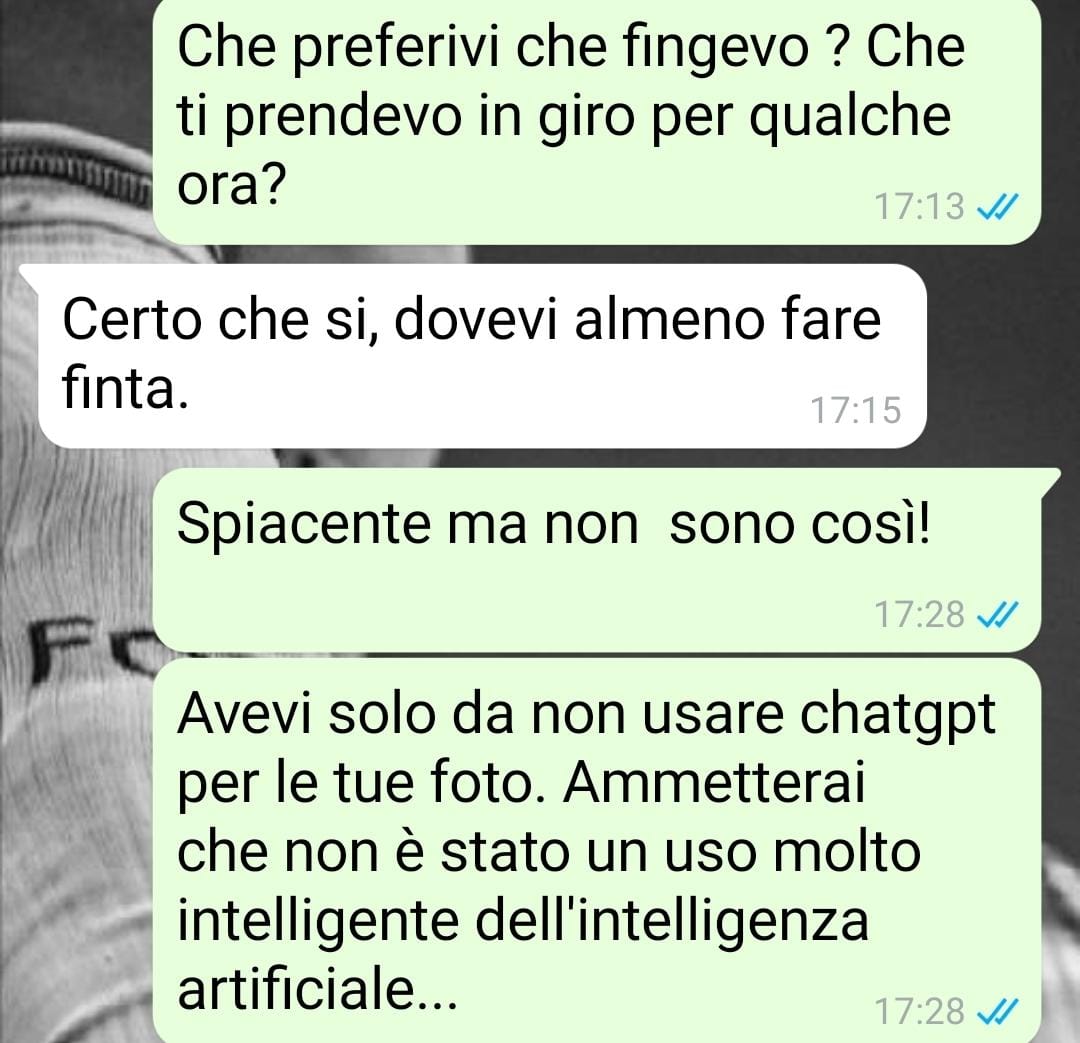Tap the 17:13 timestamp
Viewport: 1080px width, 1043px height.
tap(920, 206)
